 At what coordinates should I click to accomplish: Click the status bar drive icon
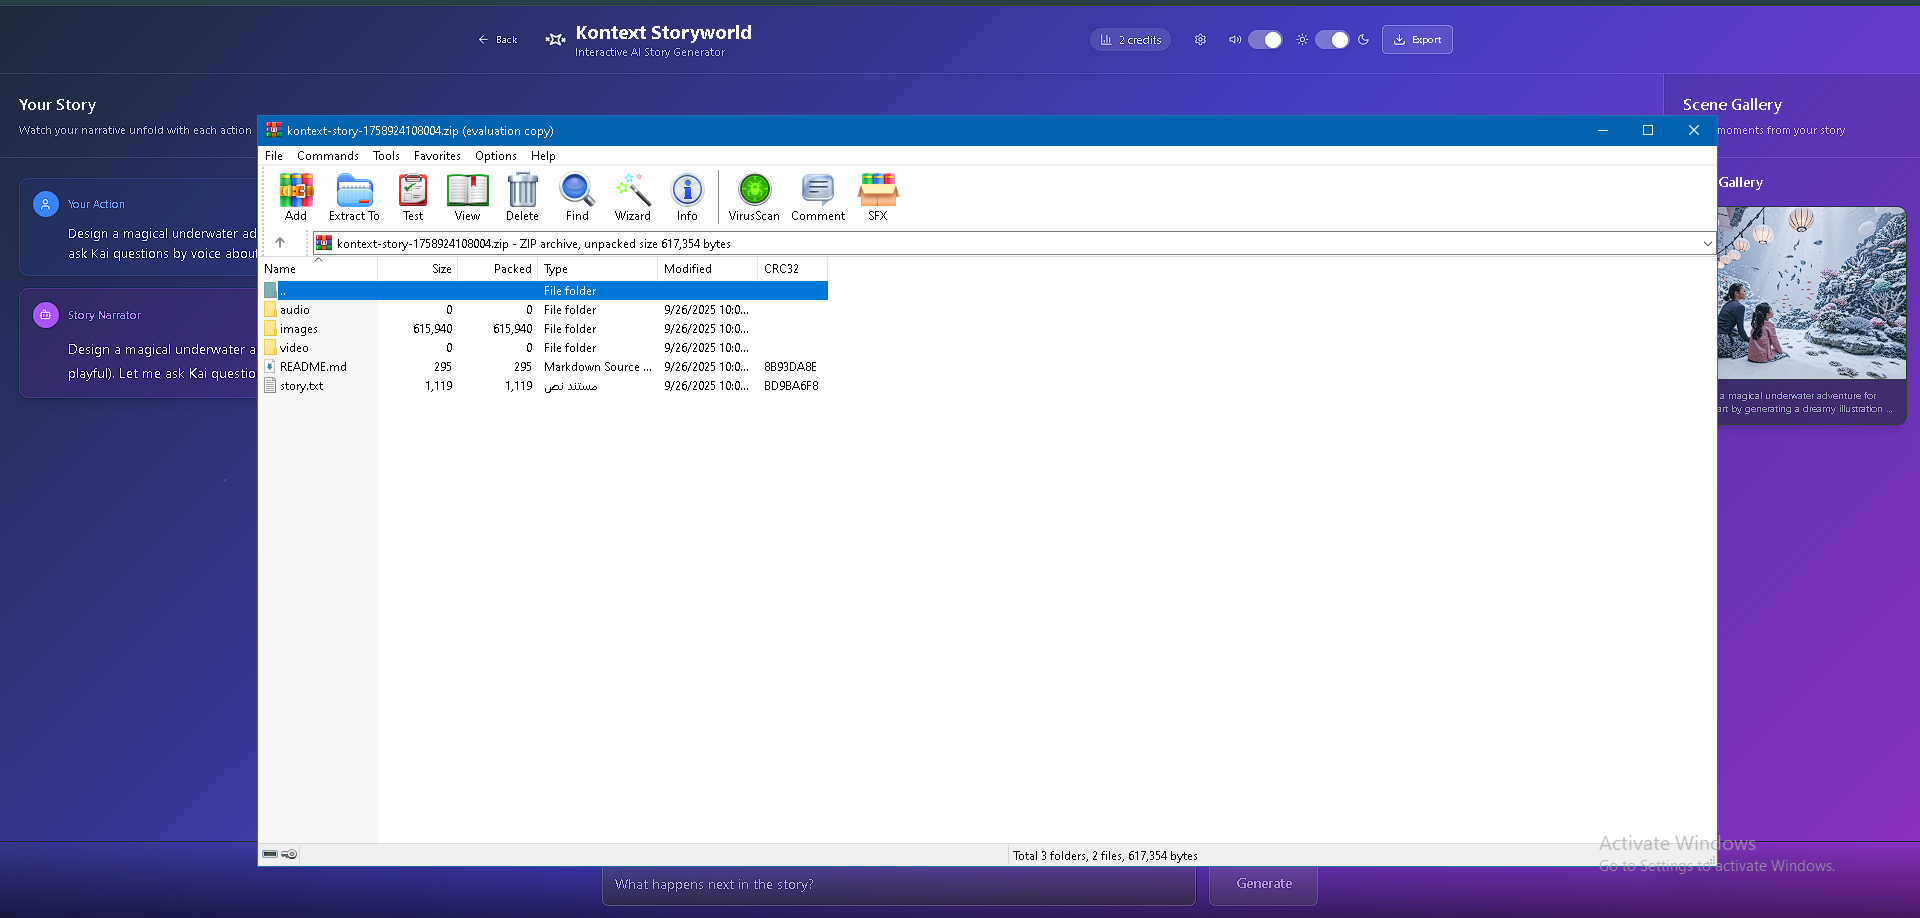(x=270, y=855)
